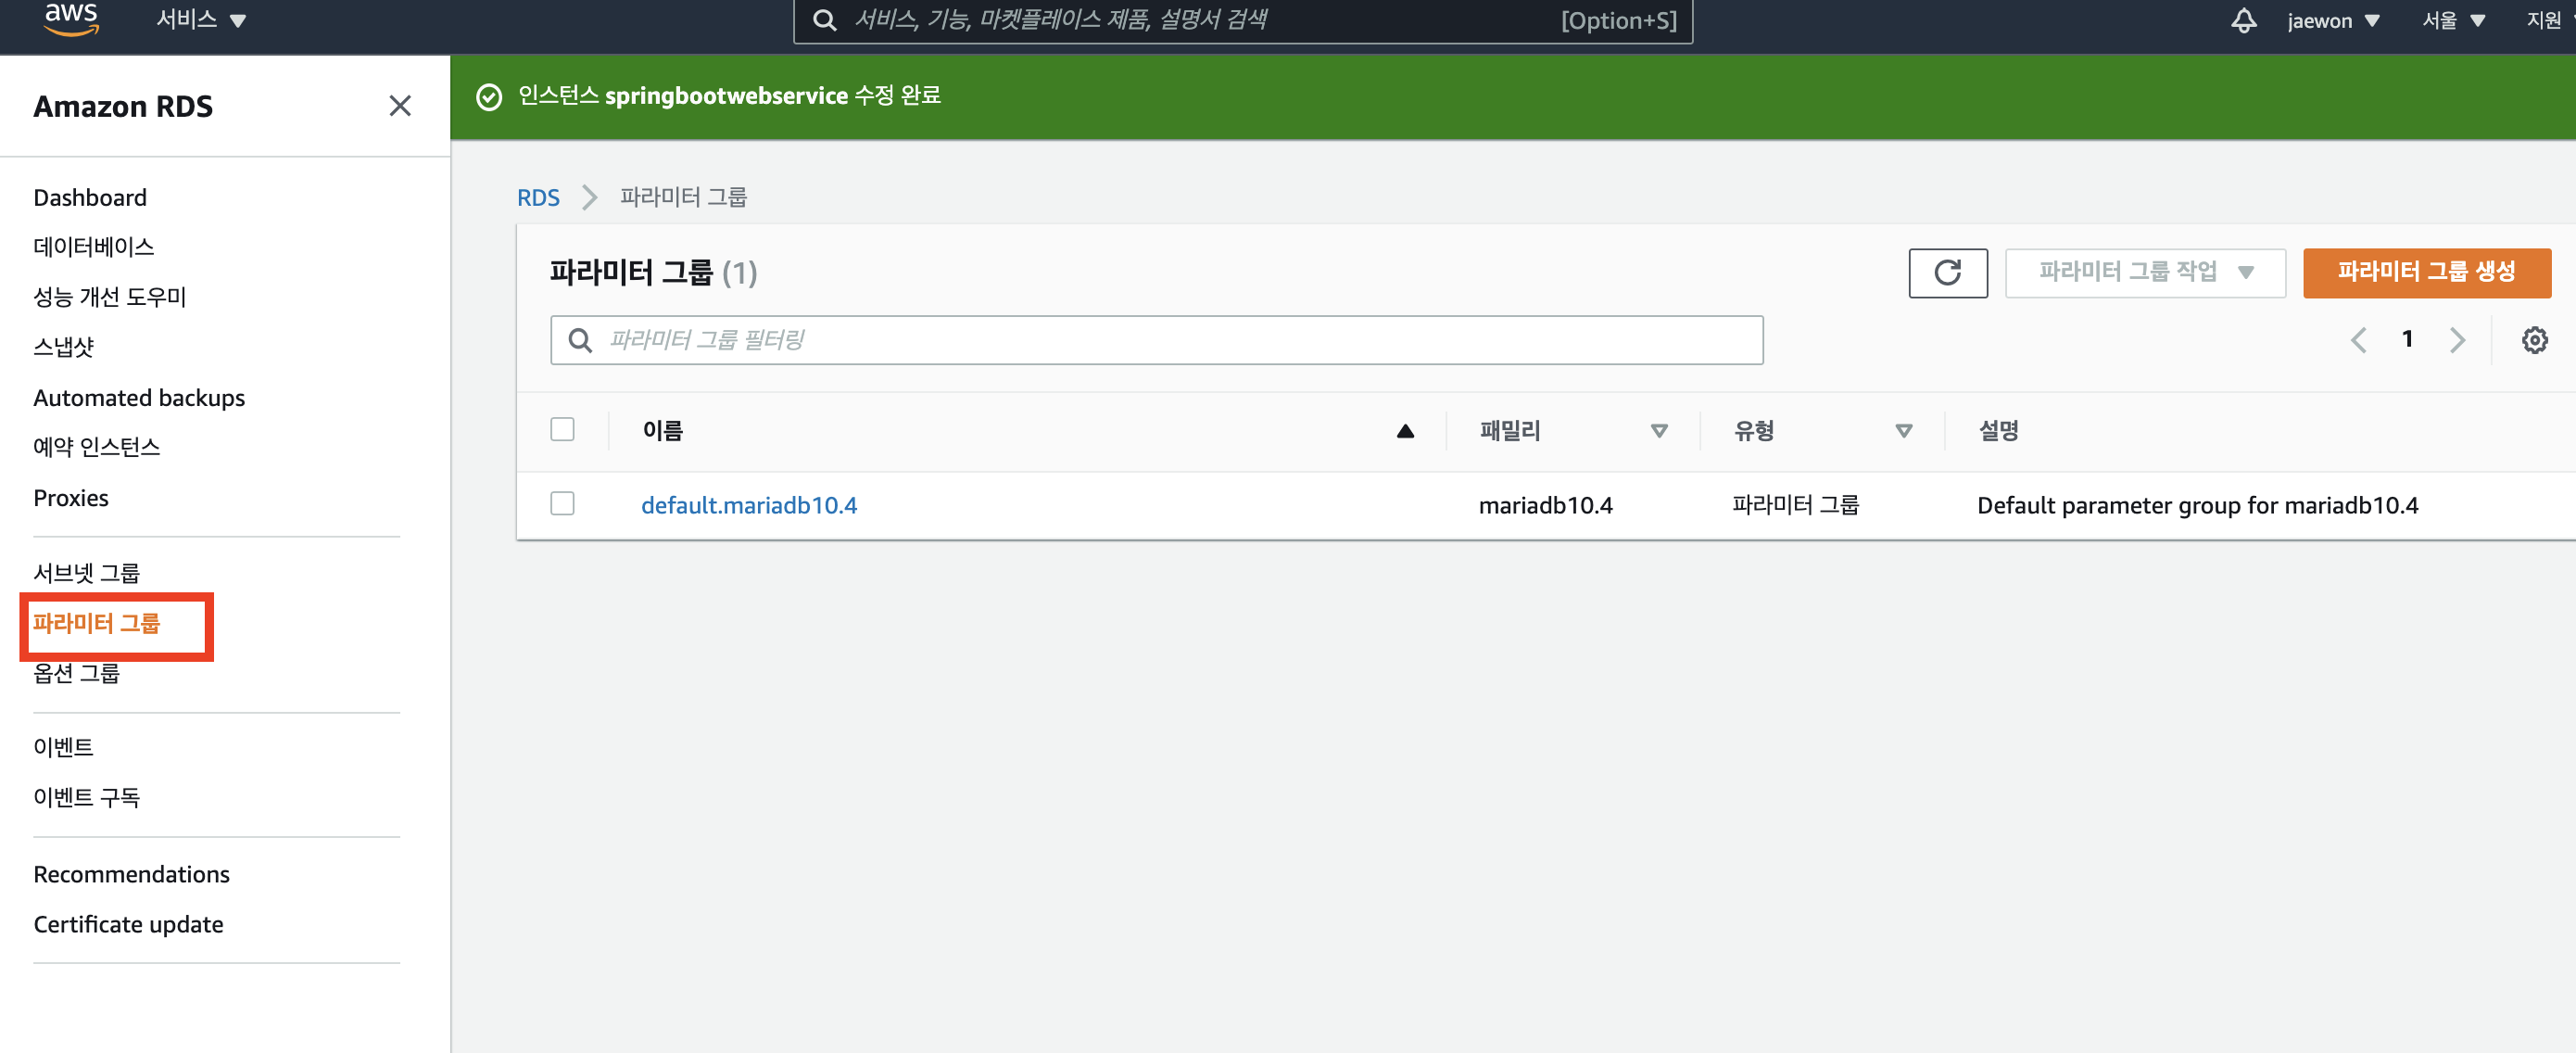
Task: Open 파라미터 그룹 작업 actions dropdown
Action: pos(2144,273)
